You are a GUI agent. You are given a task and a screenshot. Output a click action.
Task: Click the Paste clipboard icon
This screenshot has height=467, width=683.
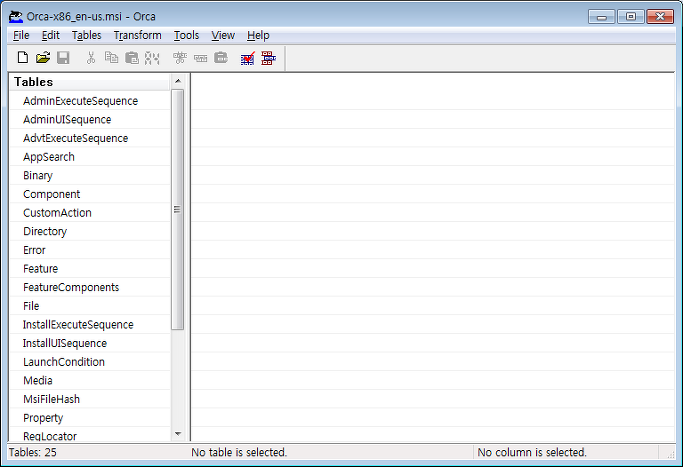pos(132,58)
